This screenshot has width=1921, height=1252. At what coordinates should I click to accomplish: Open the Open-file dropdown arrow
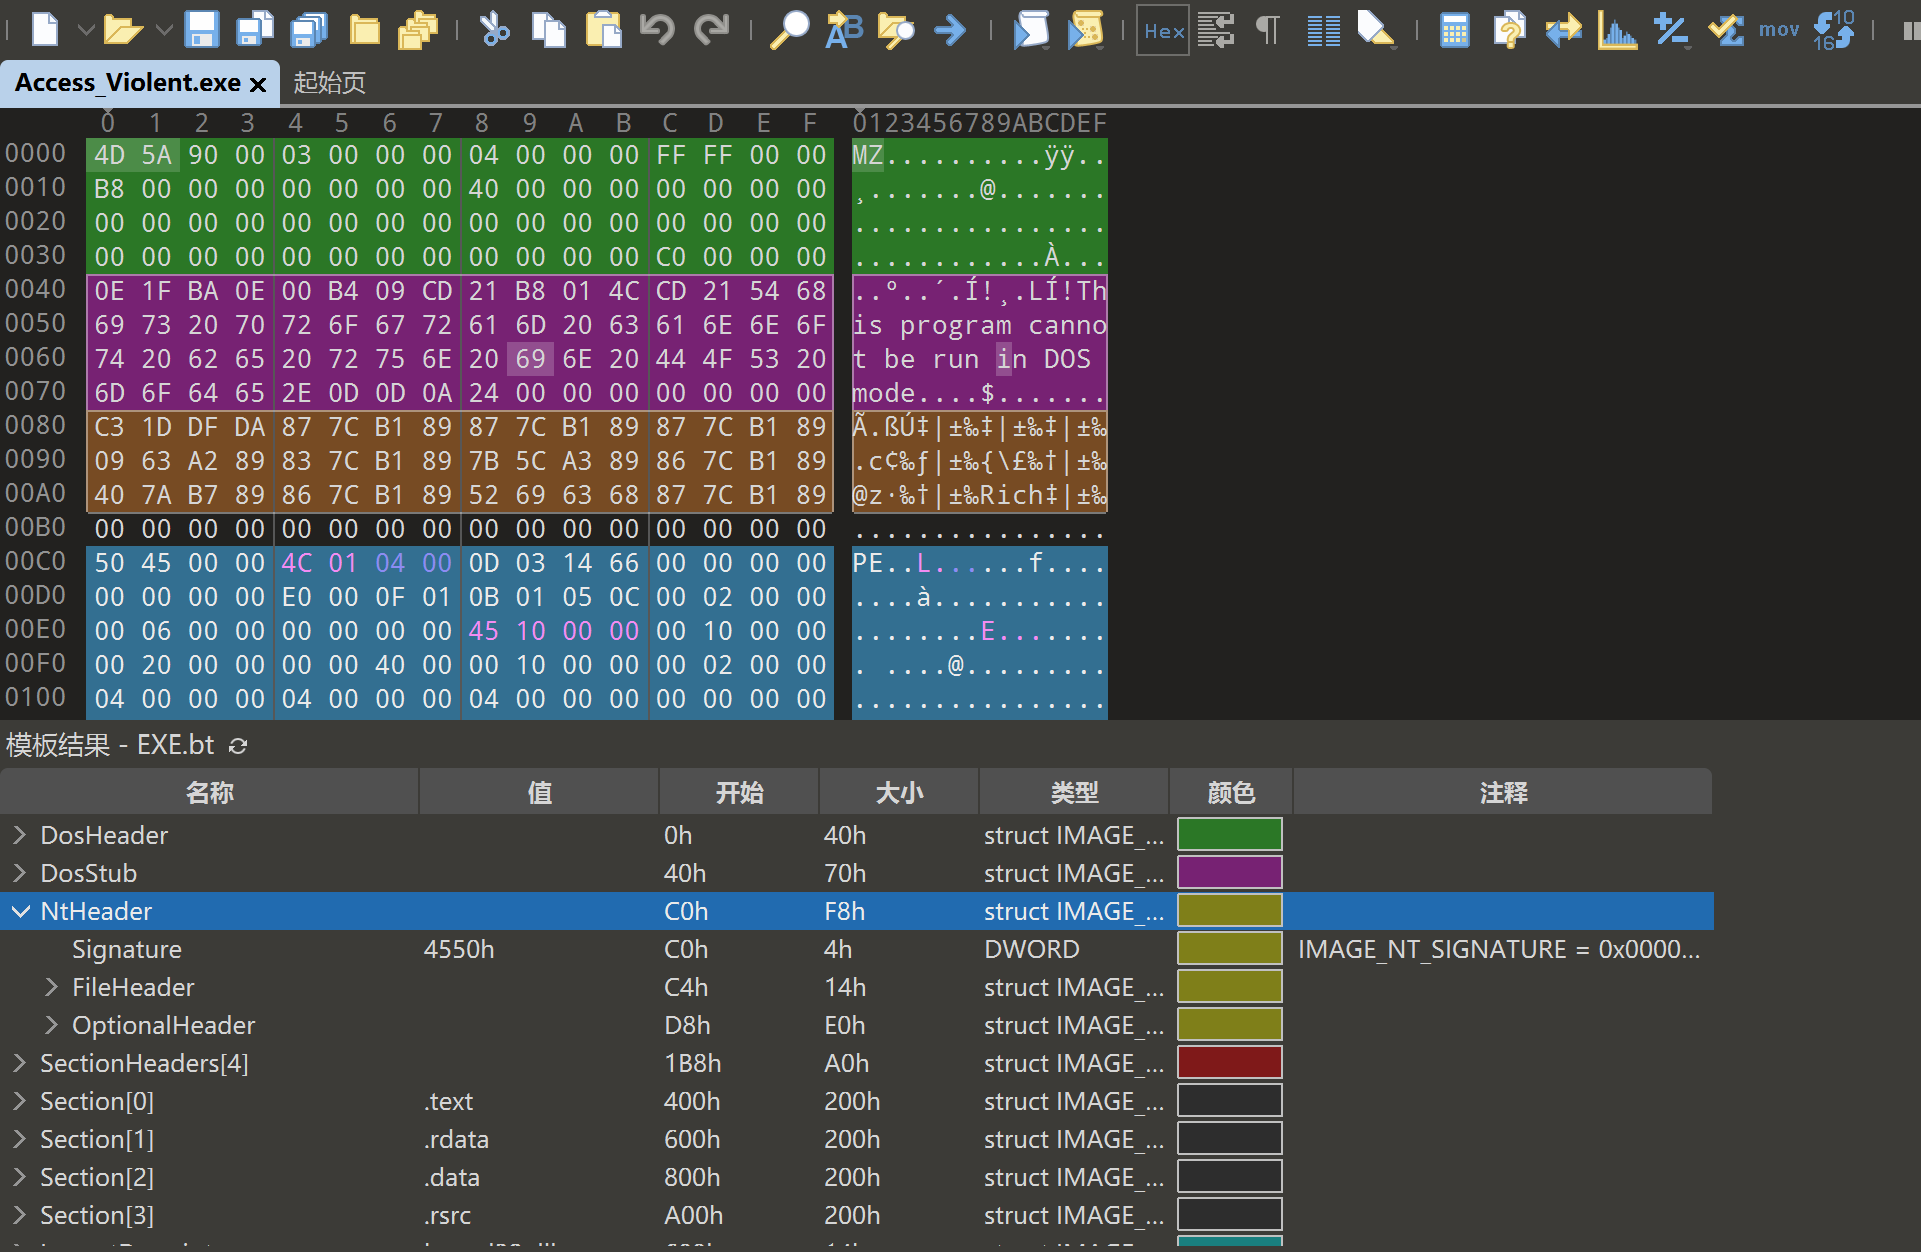164,30
